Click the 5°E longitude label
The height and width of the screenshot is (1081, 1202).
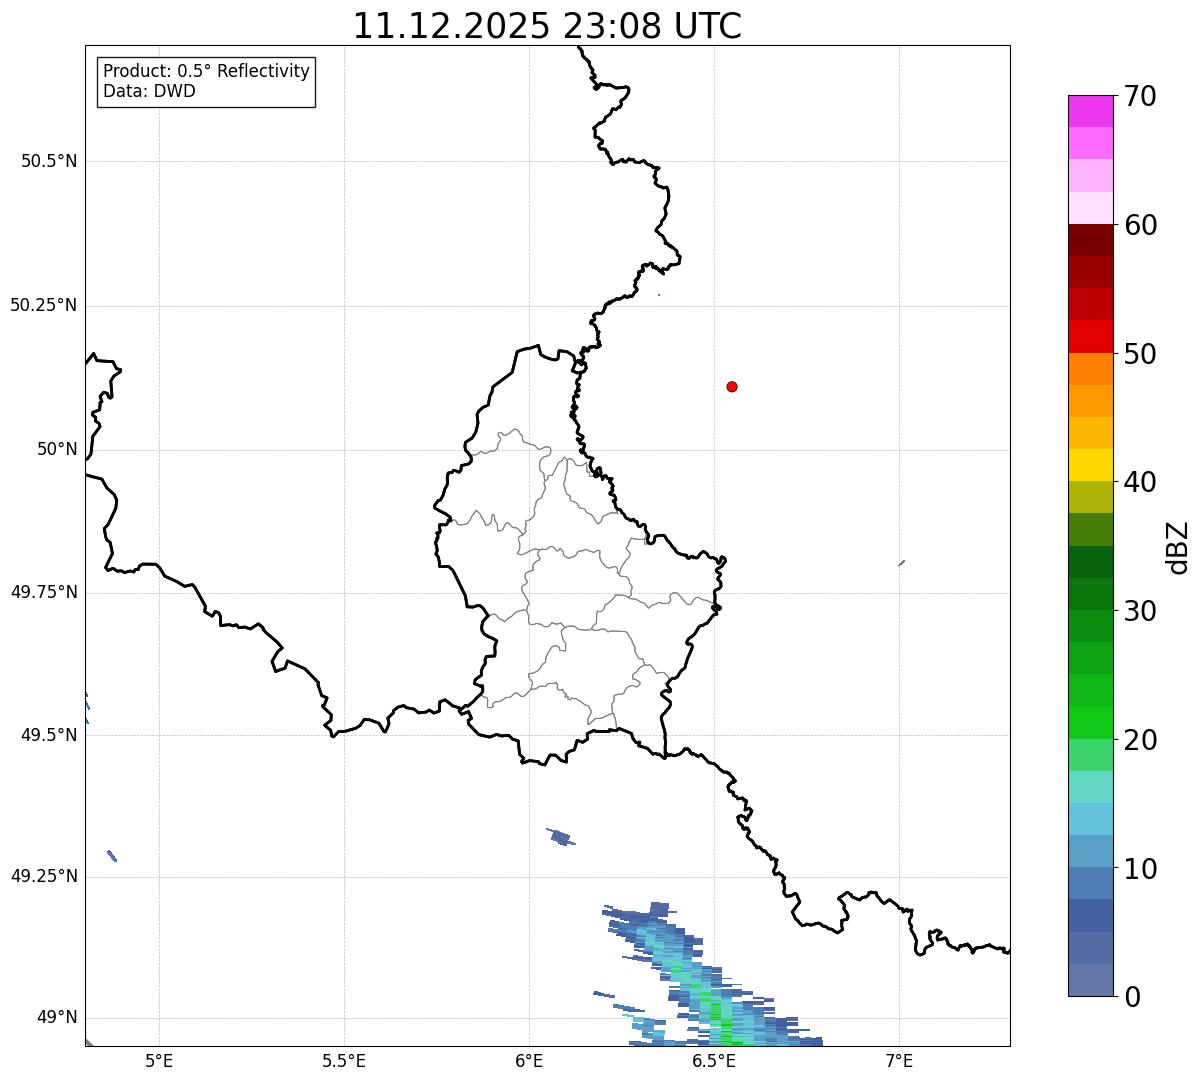coord(159,1060)
